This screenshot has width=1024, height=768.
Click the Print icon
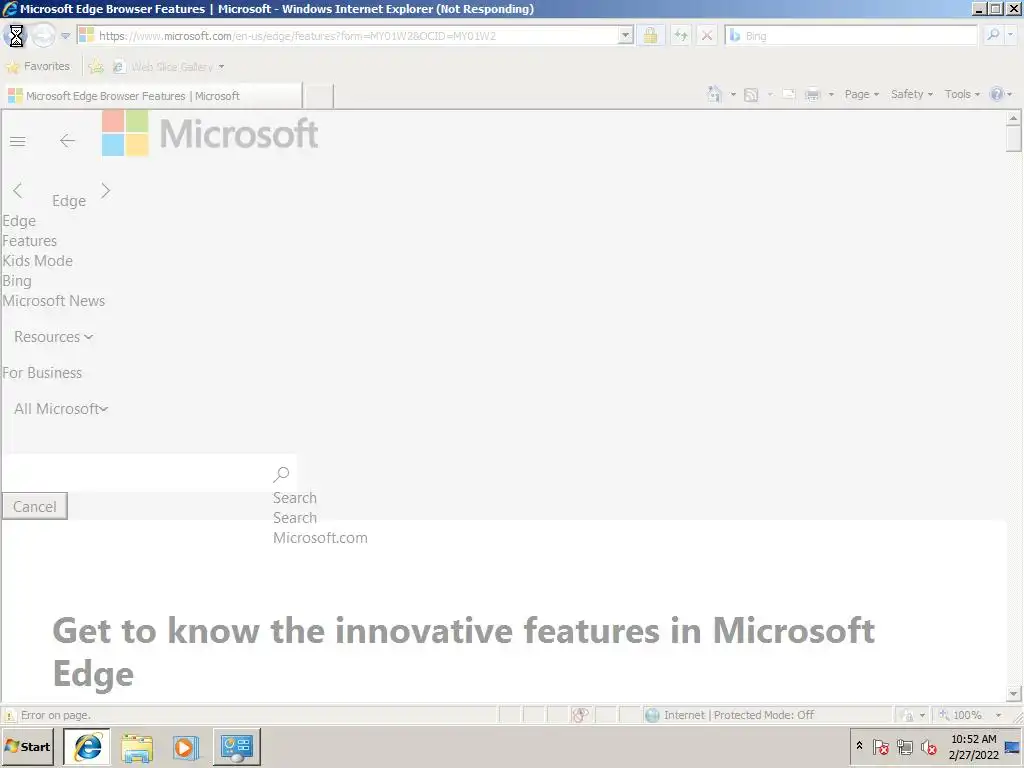click(812, 95)
